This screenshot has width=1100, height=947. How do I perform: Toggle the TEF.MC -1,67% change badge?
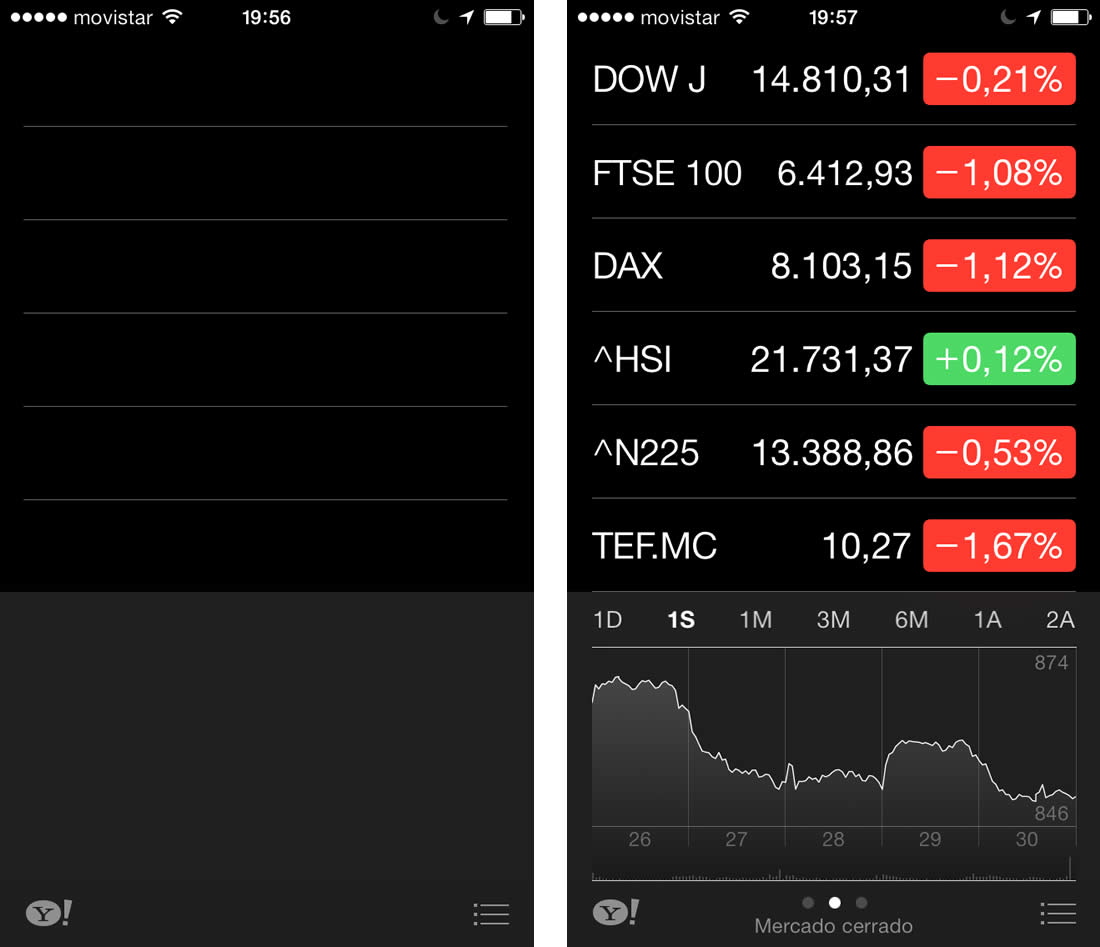(x=998, y=546)
